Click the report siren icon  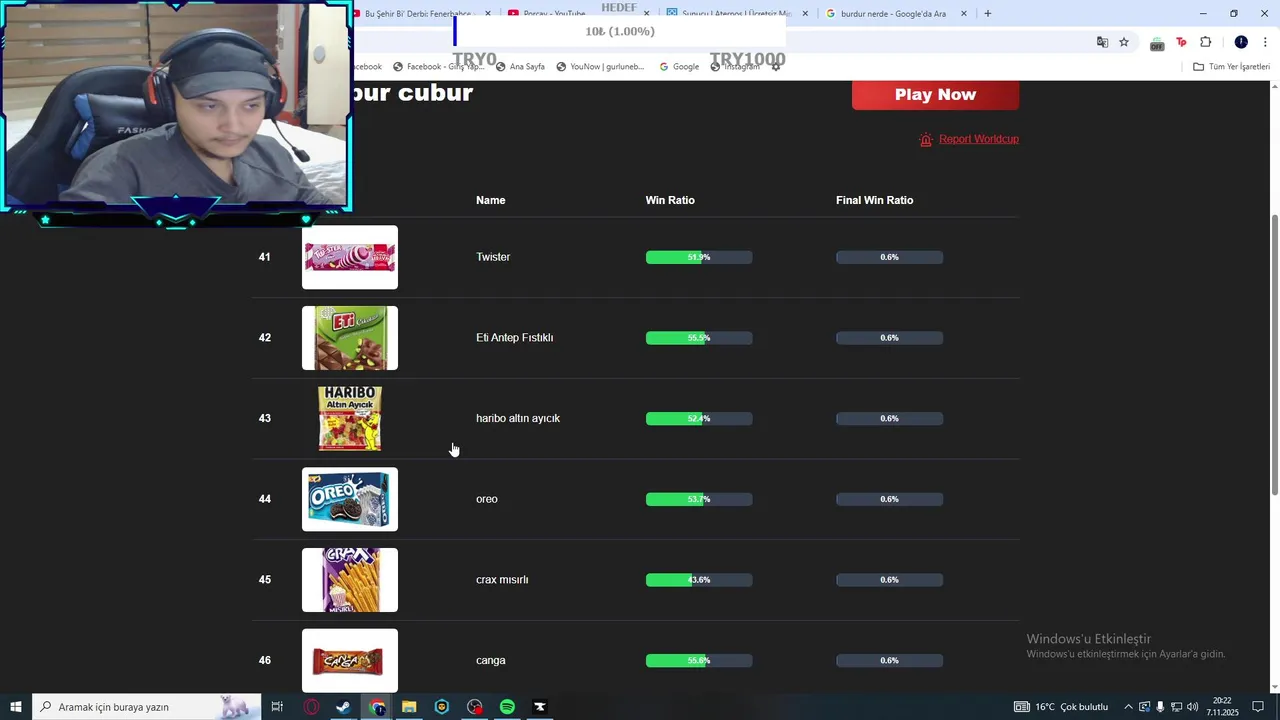(x=926, y=139)
